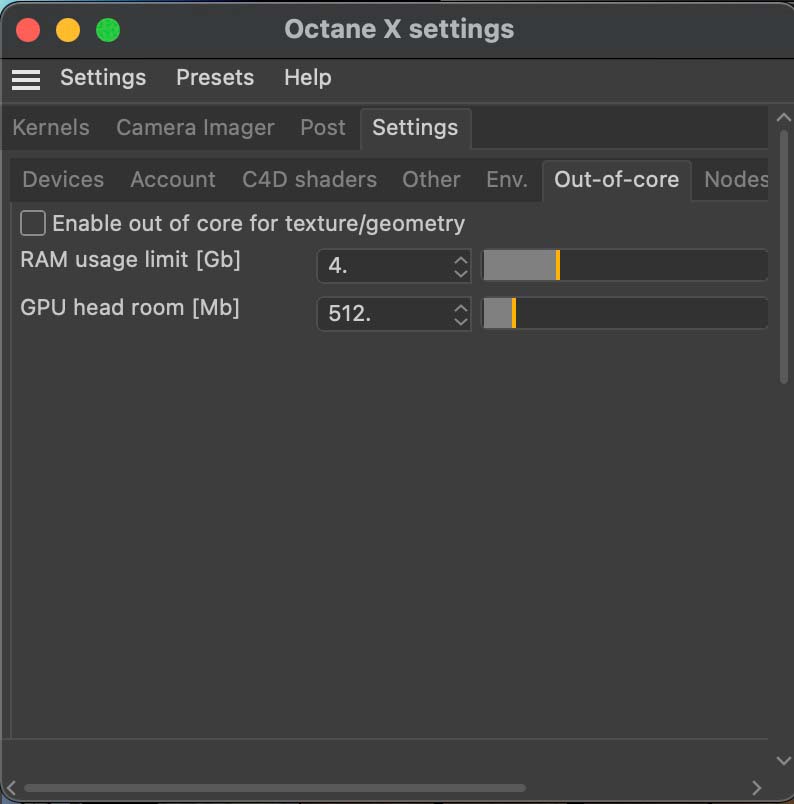The width and height of the screenshot is (794, 804).
Task: Enable out of core for texture/geometry
Action: (x=33, y=224)
